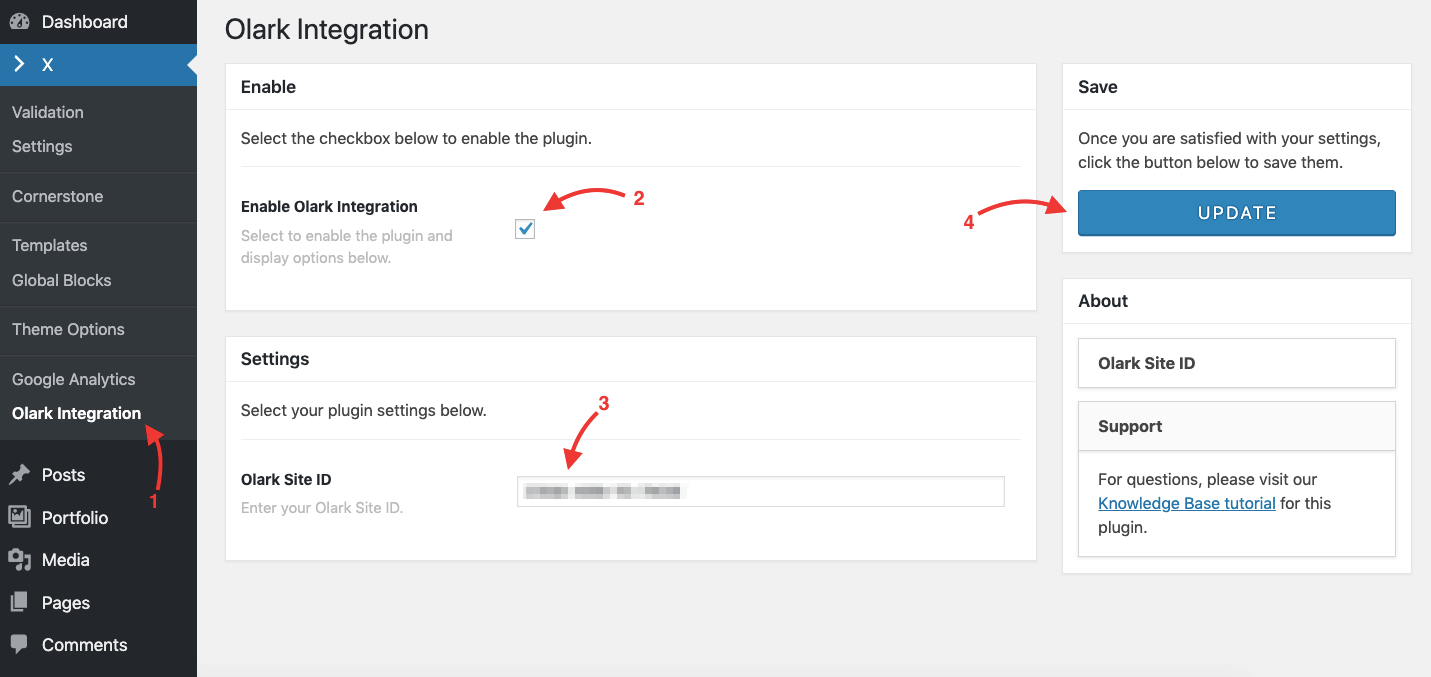Open Portfolio using its sidebar icon

click(x=22, y=517)
